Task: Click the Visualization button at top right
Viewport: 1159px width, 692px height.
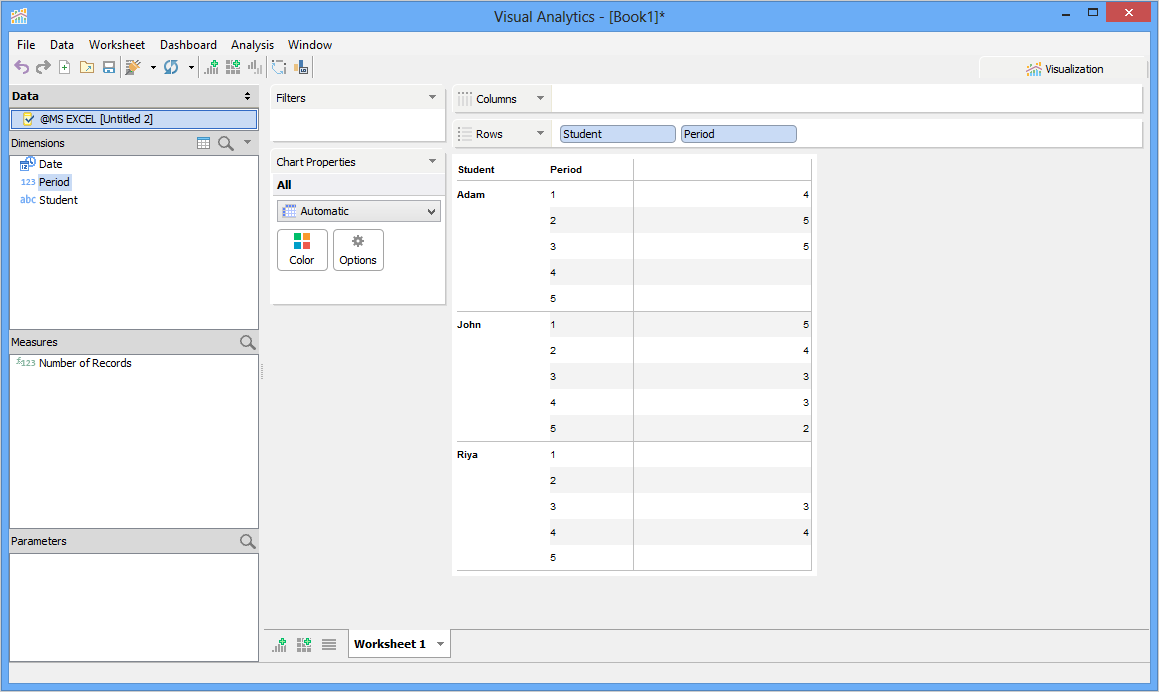Action: pos(1064,69)
